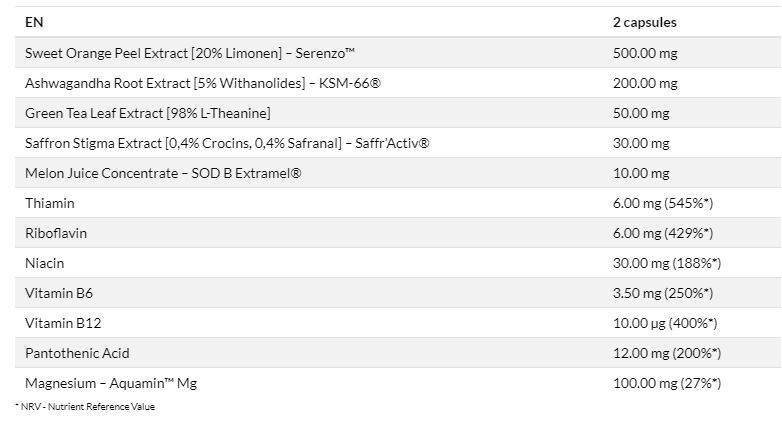Viewport: 782px width, 425px height.
Task: Click the 10.00 µg (400%*) value
Action: click(665, 323)
